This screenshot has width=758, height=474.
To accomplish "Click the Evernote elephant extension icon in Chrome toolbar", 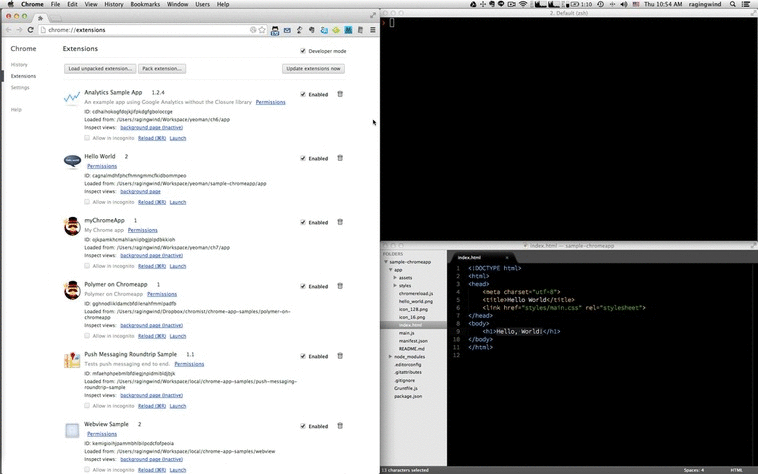I will click(x=312, y=30).
